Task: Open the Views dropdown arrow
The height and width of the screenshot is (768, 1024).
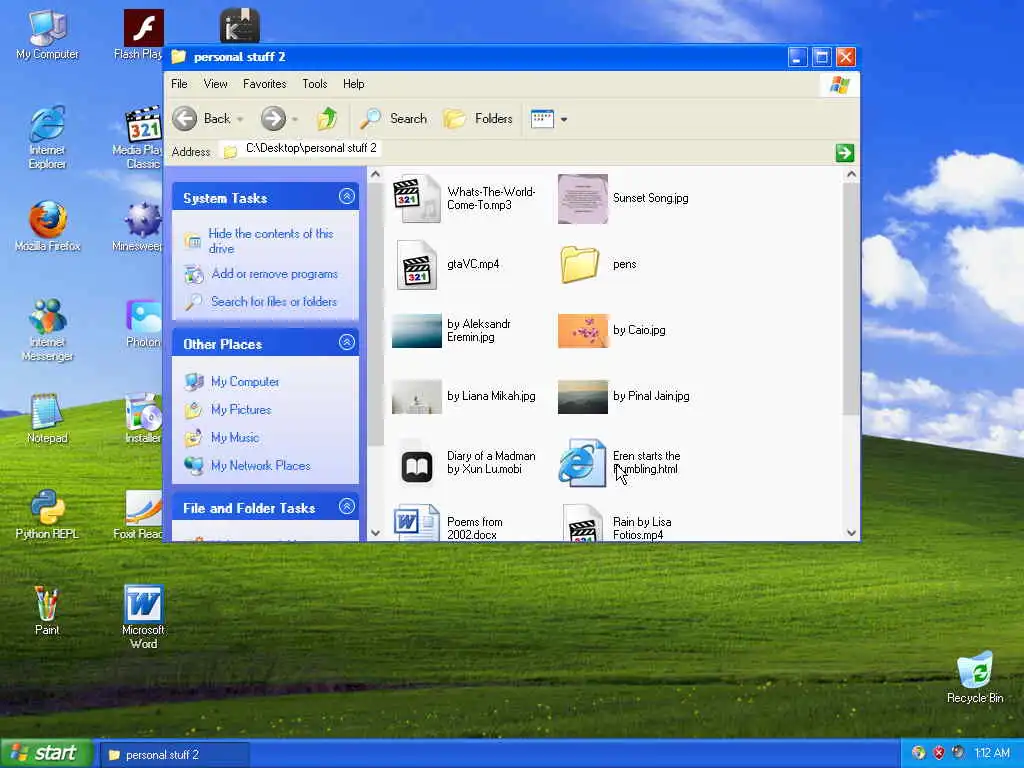Action: pos(564,120)
